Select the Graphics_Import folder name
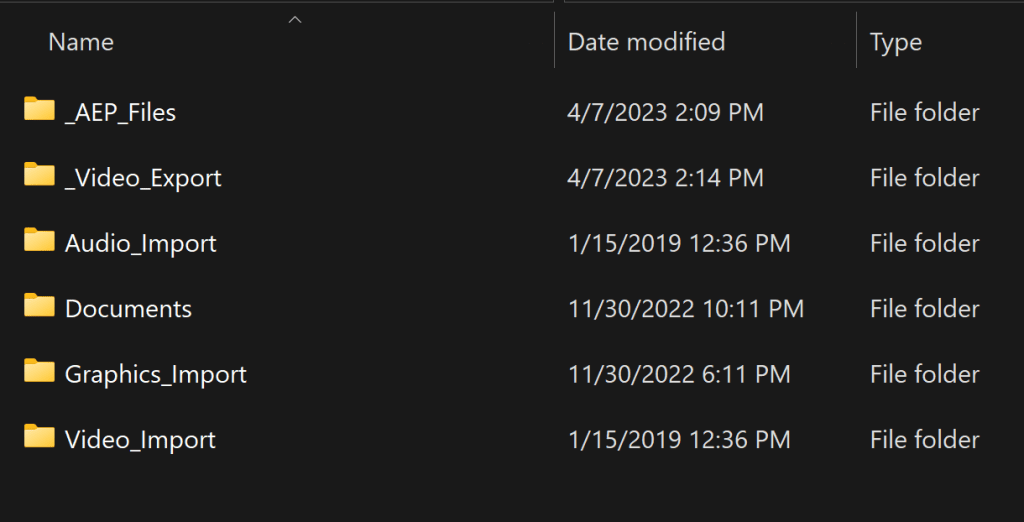The height and width of the screenshot is (522, 1024). coord(155,375)
